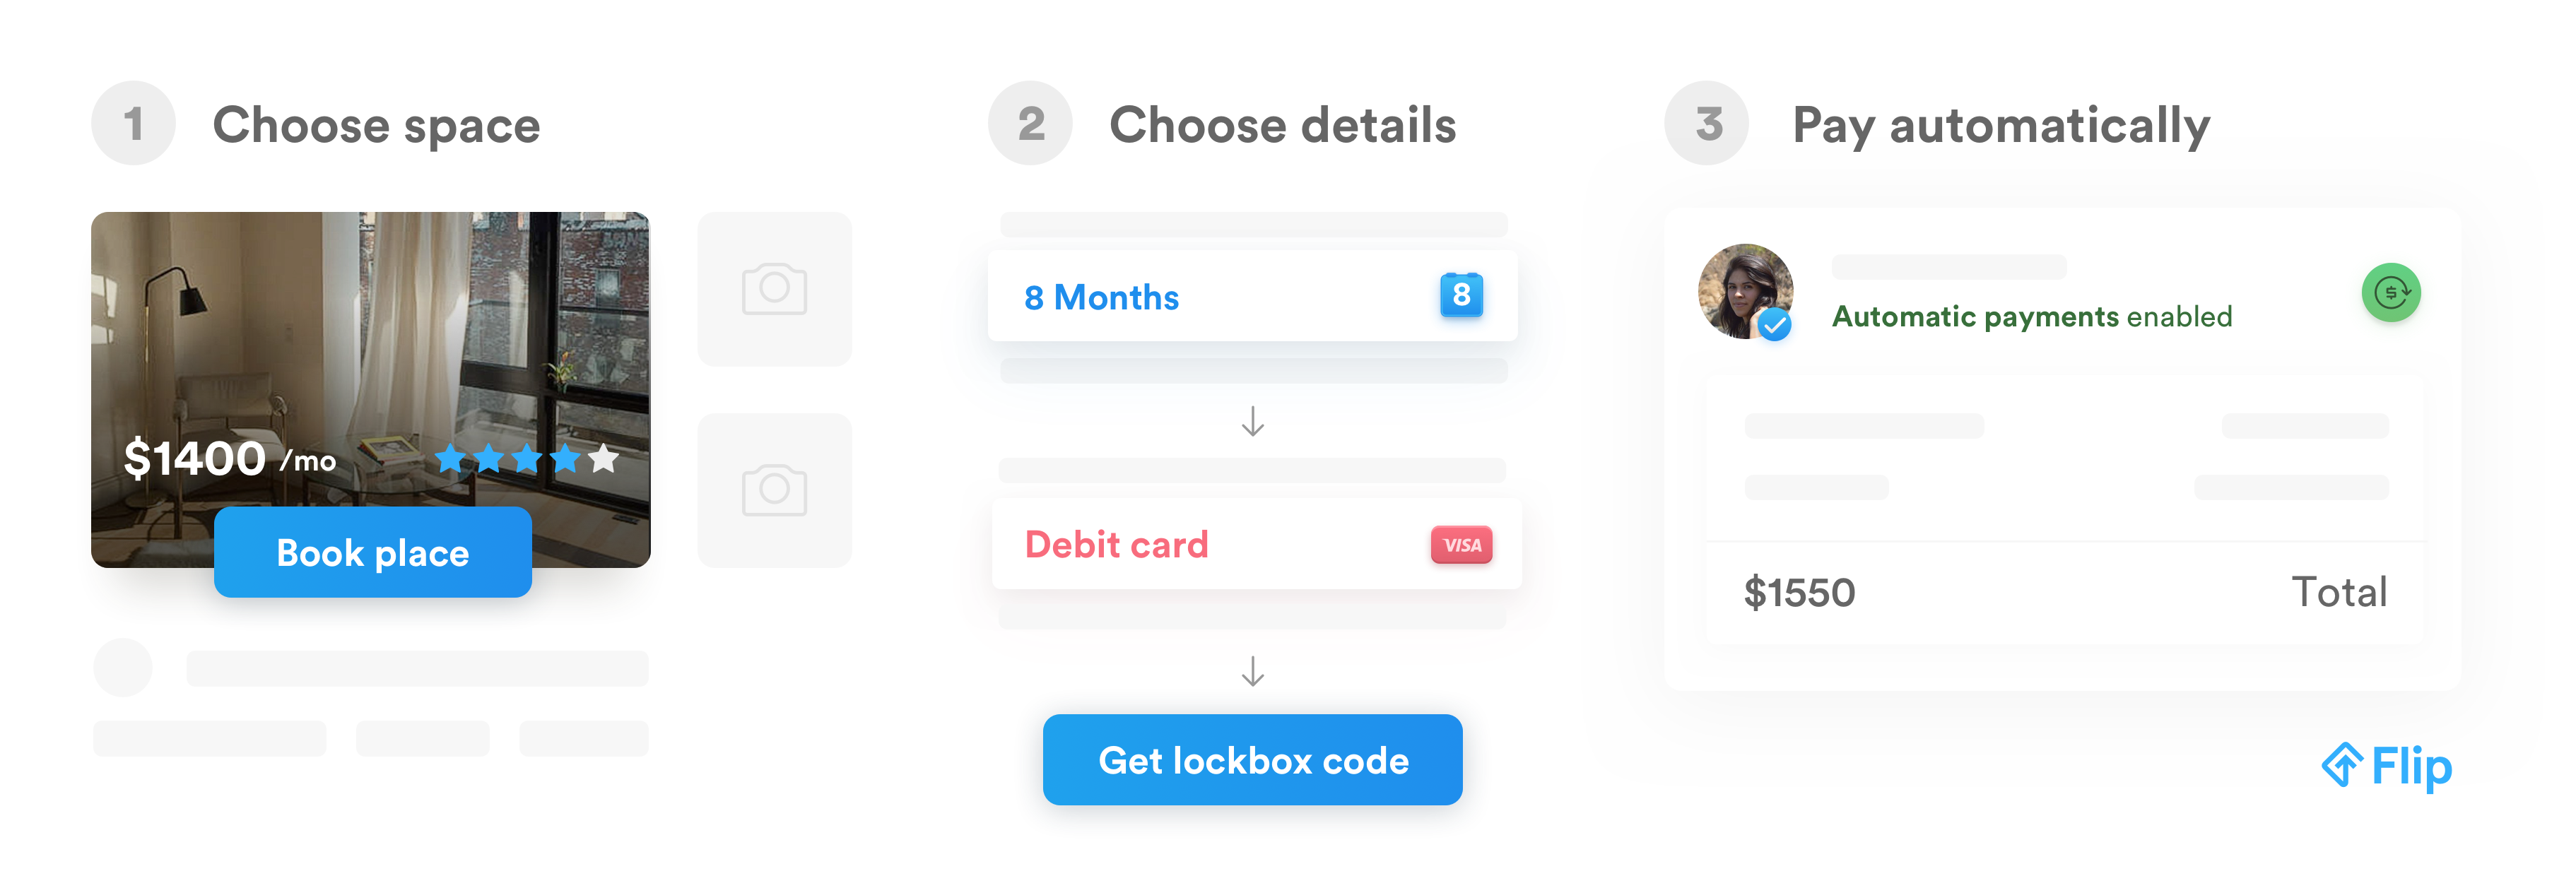Click the VISA card icon
This screenshot has height=888, width=2576.
click(x=1461, y=545)
